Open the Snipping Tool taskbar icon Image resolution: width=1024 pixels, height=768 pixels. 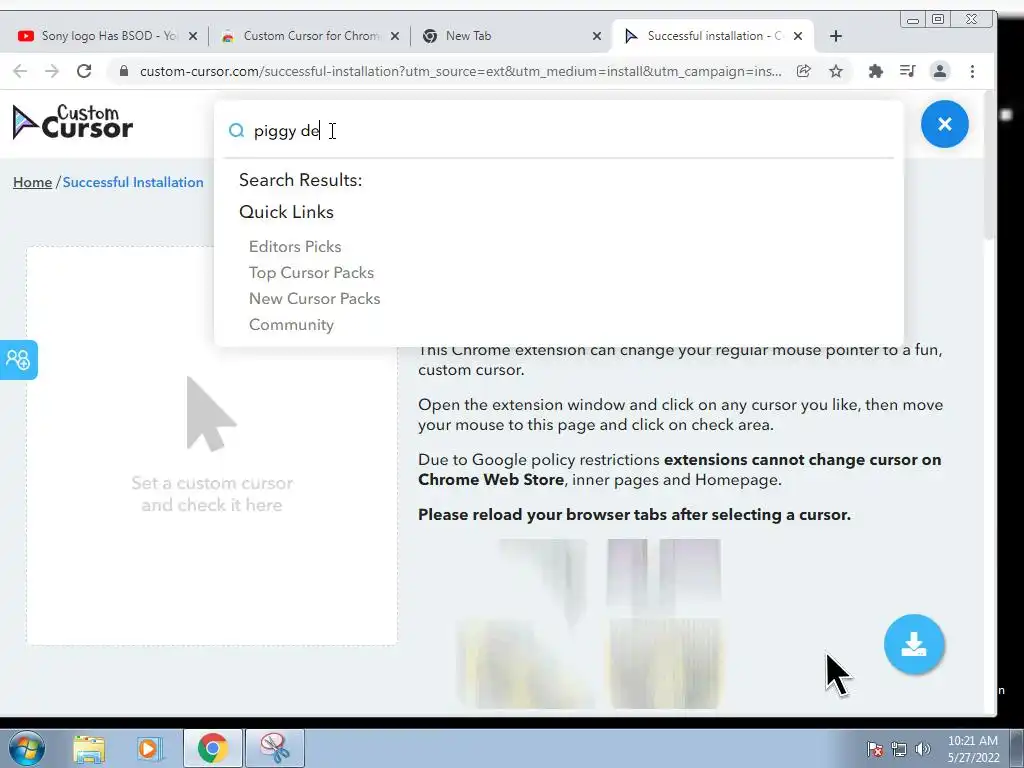click(275, 748)
